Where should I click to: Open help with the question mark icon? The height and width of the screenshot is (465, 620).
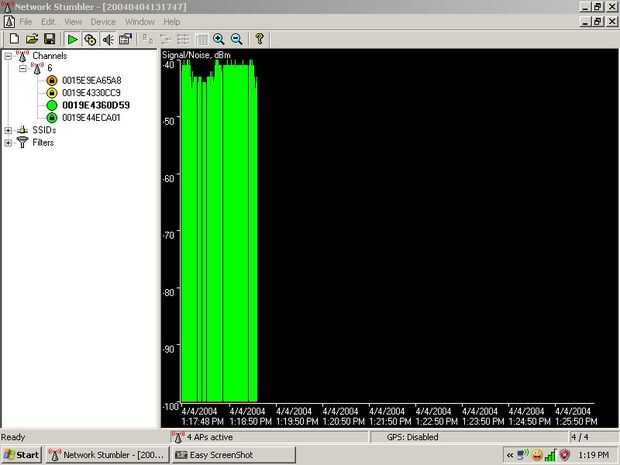(259, 39)
